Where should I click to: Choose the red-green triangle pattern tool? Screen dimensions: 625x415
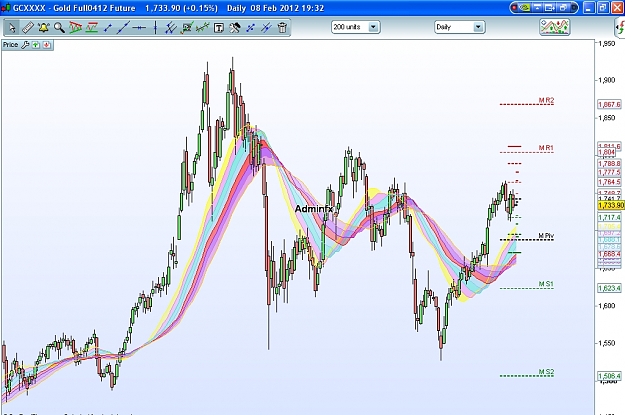pos(75,28)
